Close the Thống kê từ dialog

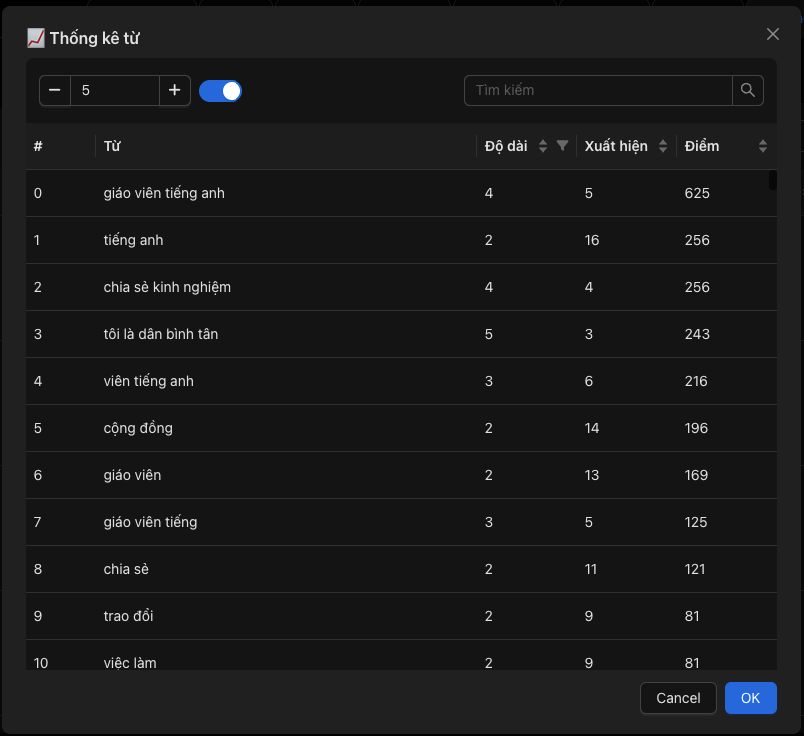773,34
